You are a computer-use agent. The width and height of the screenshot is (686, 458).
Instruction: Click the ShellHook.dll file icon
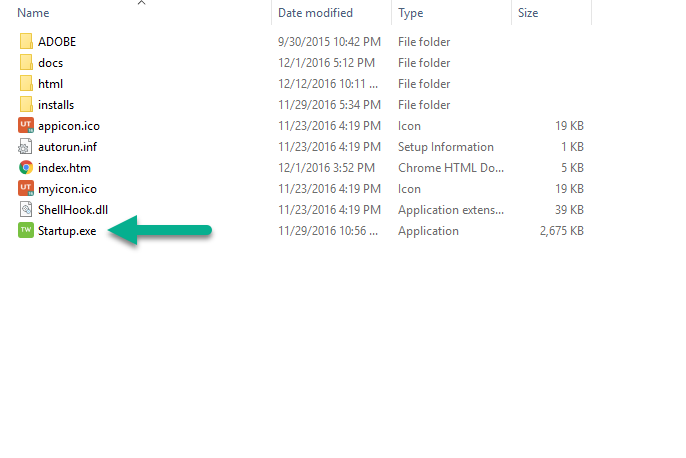[26, 210]
